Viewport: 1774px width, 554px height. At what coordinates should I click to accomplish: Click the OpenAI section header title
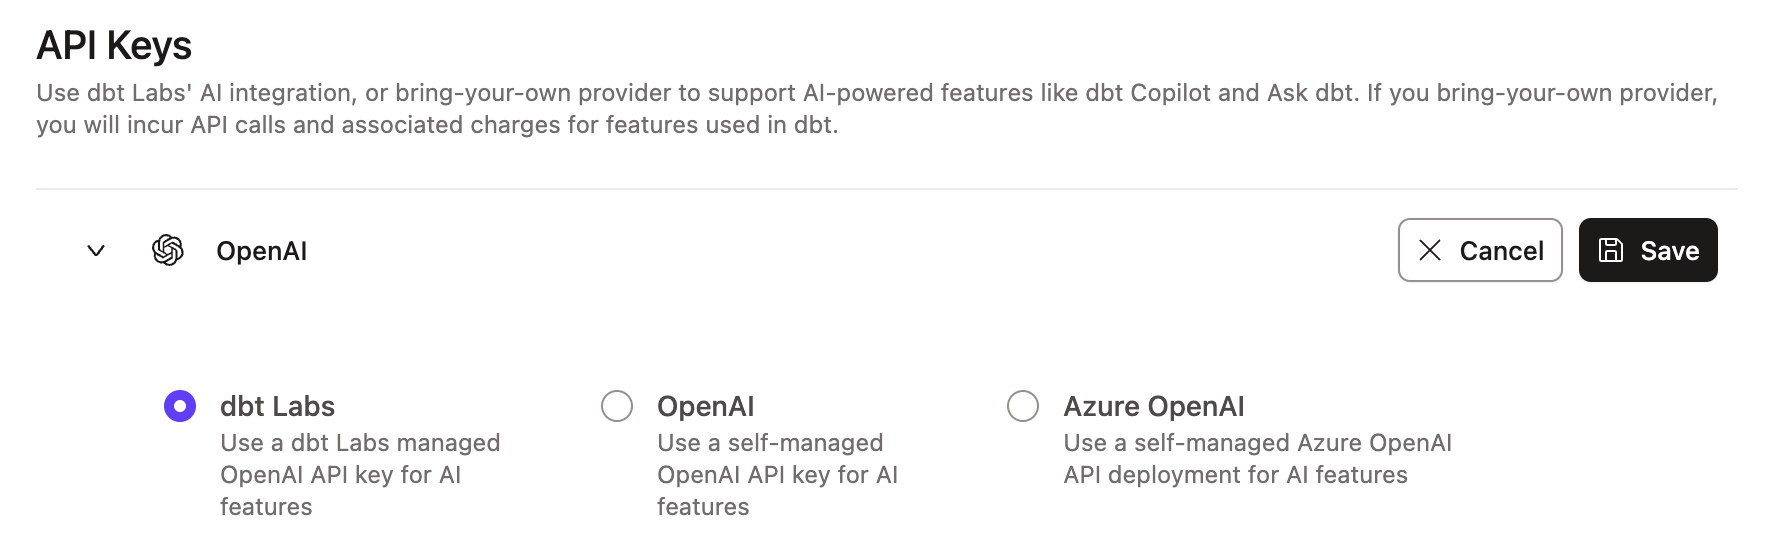pyautogui.click(x=261, y=251)
